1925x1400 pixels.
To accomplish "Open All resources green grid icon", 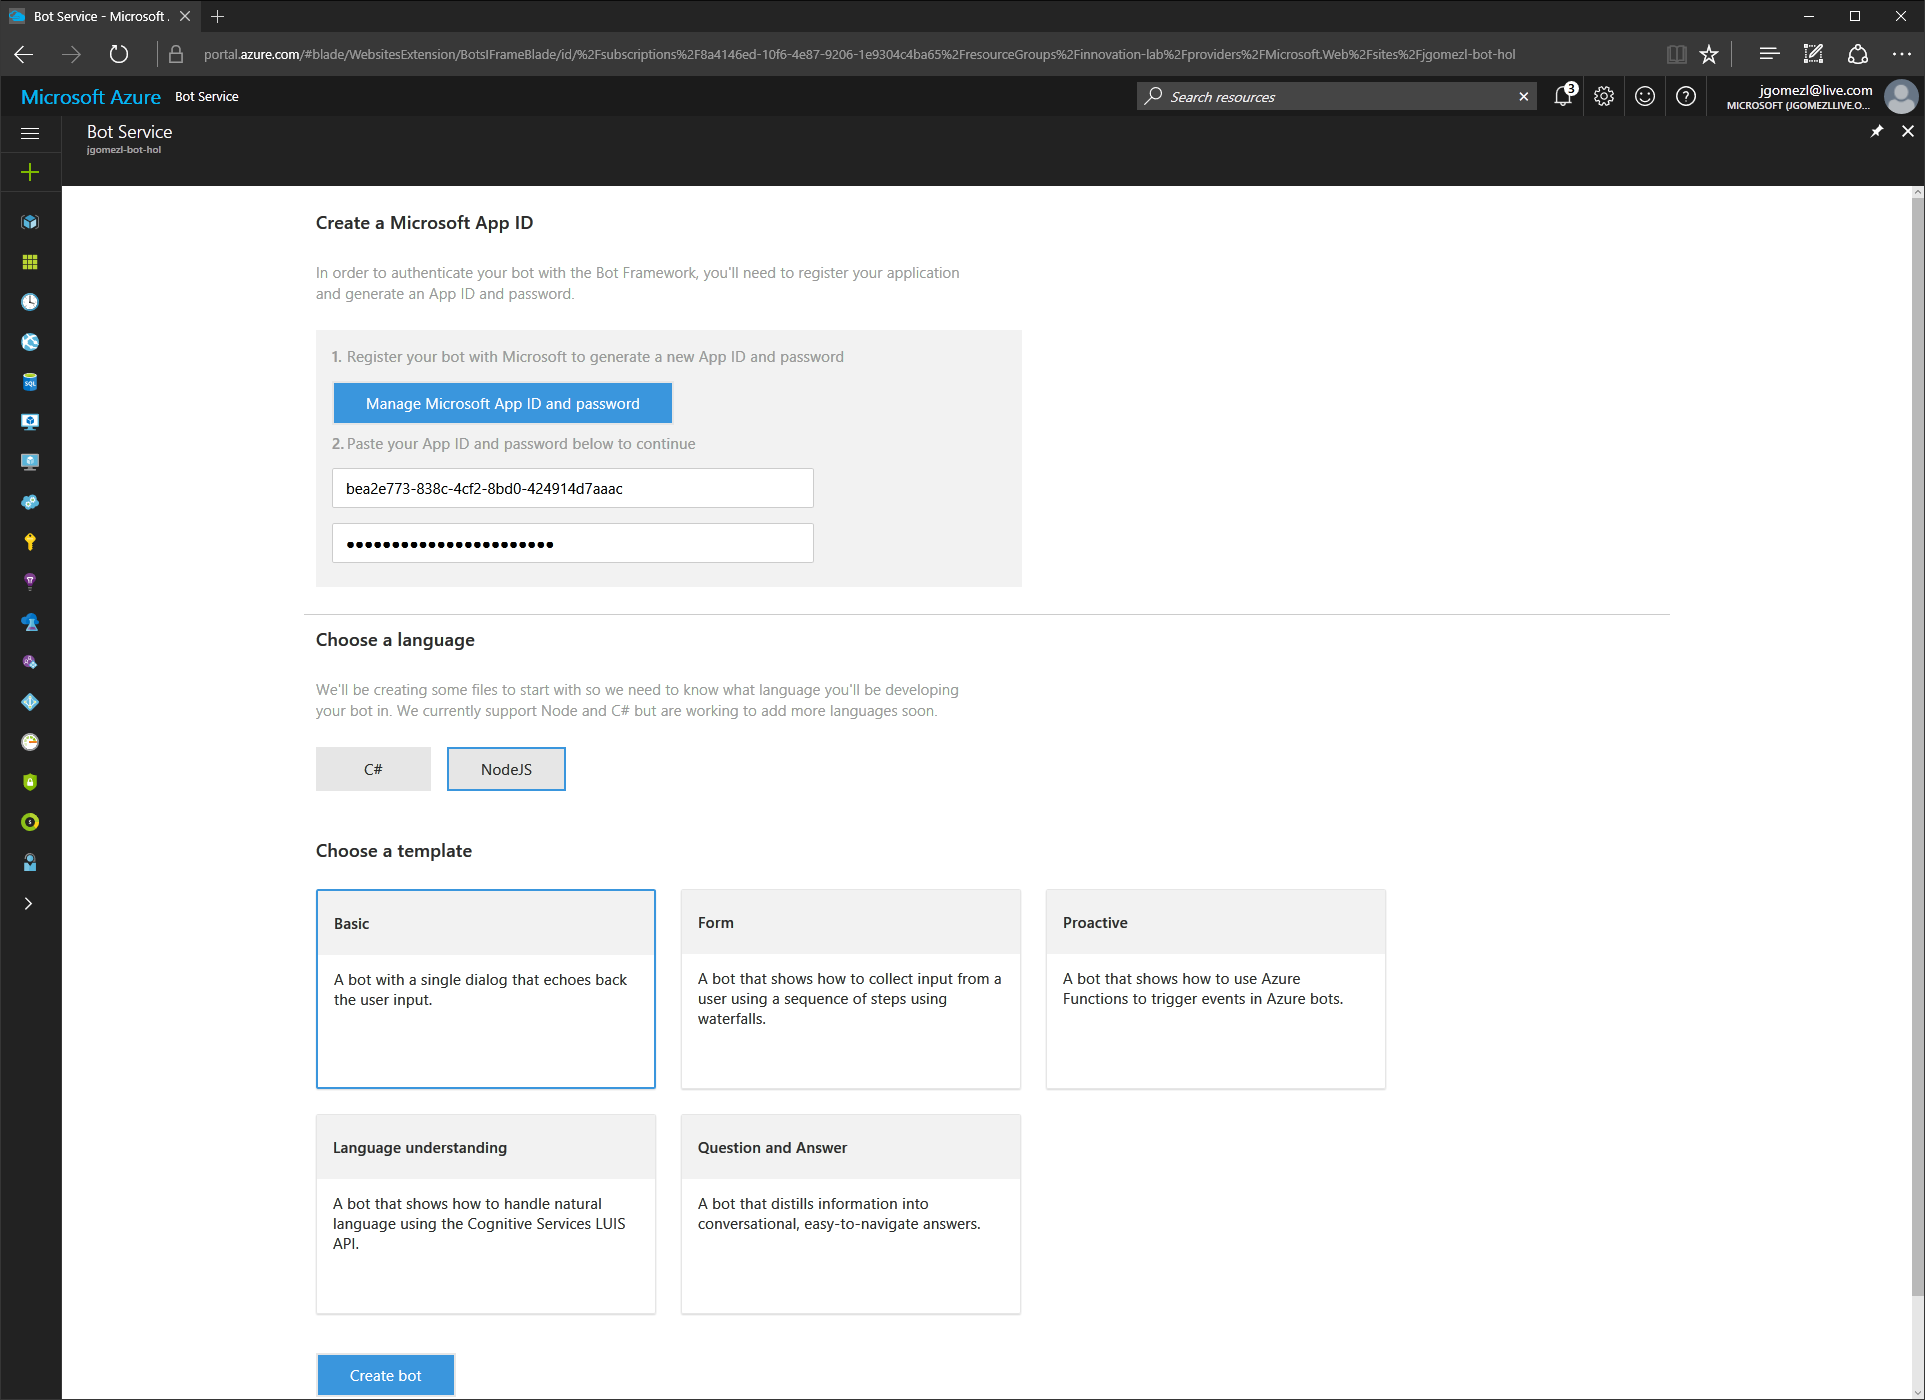I will tap(30, 262).
